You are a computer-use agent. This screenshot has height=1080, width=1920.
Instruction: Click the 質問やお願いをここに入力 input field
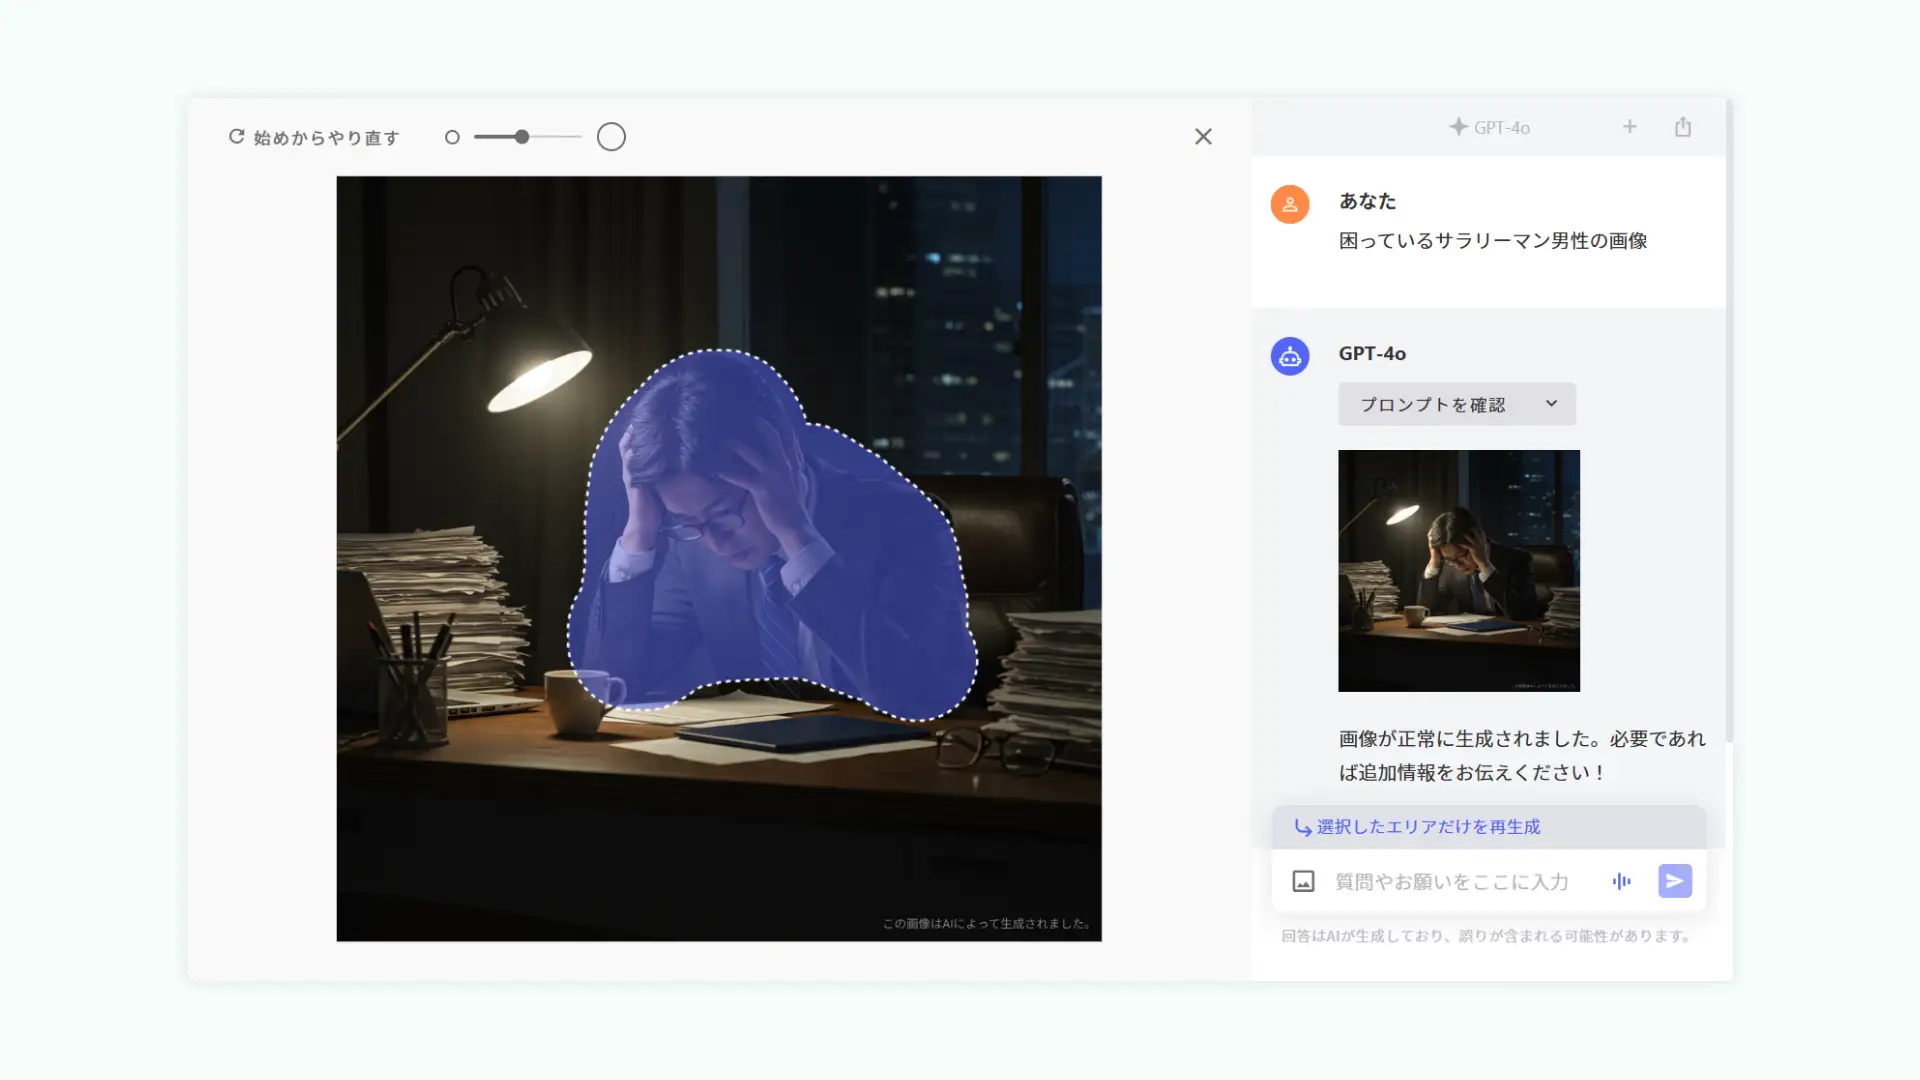(1450, 881)
